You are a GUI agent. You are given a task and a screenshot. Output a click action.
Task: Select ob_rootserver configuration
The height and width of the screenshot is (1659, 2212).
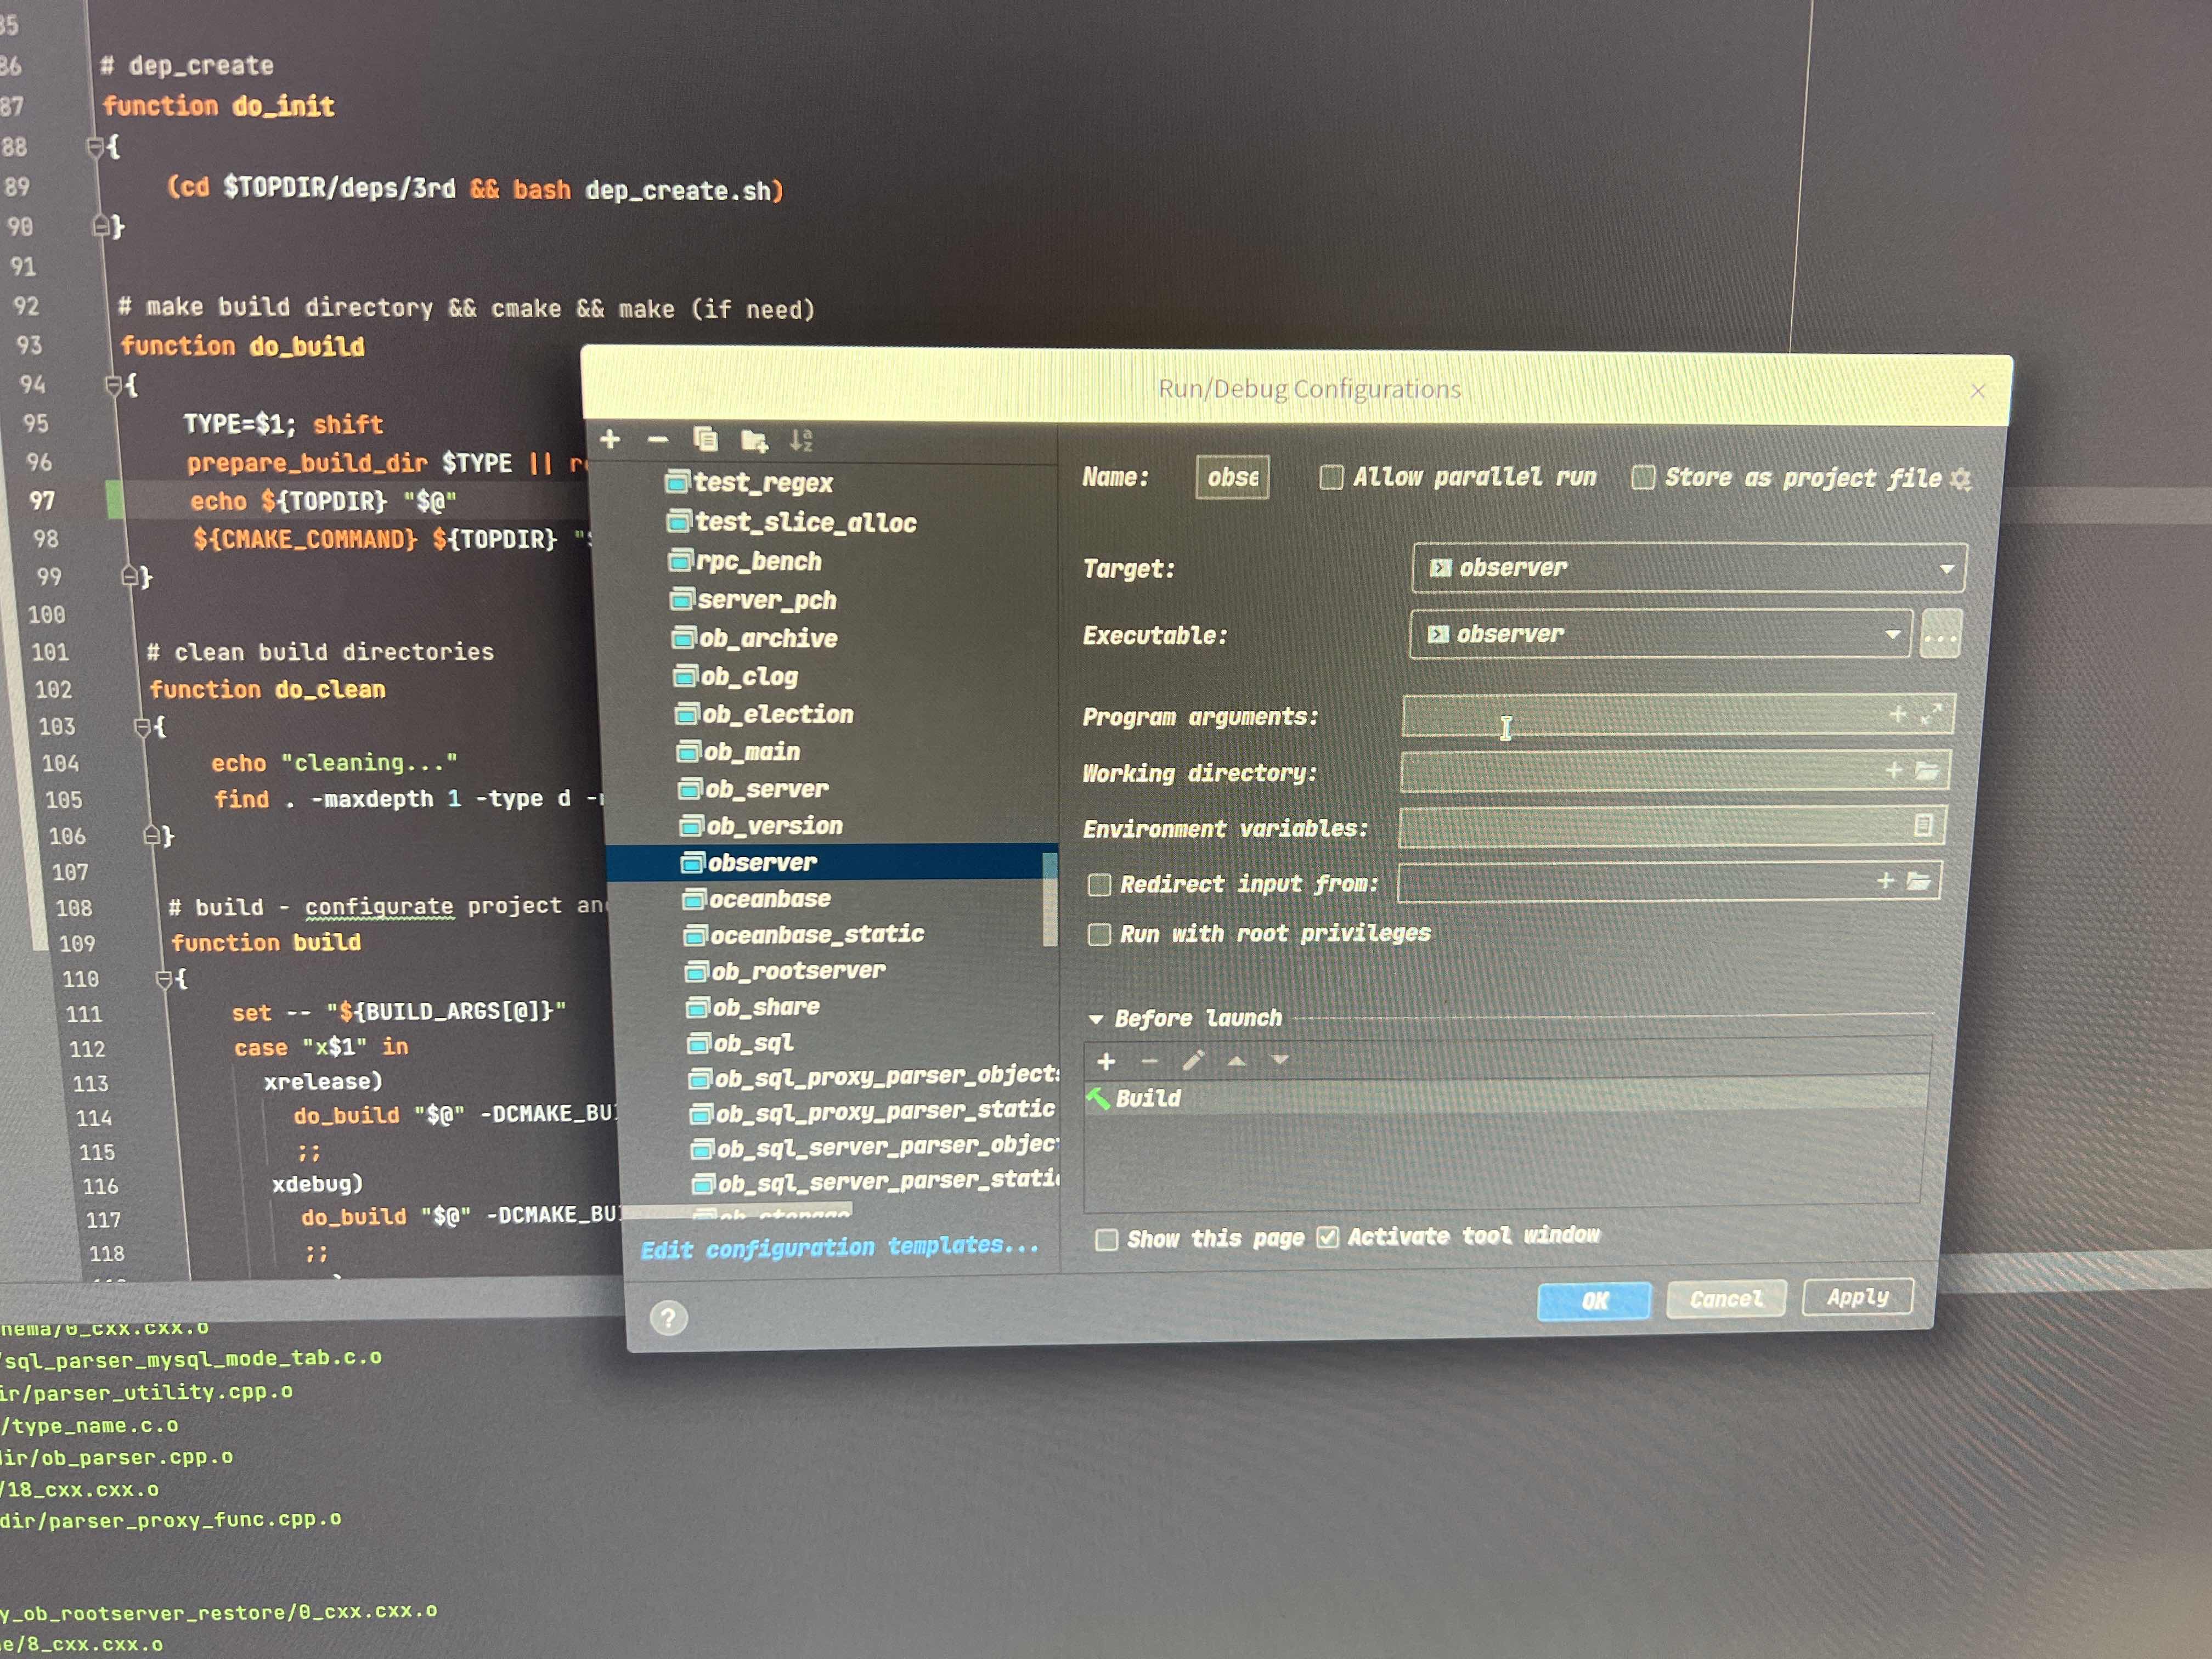[x=786, y=971]
